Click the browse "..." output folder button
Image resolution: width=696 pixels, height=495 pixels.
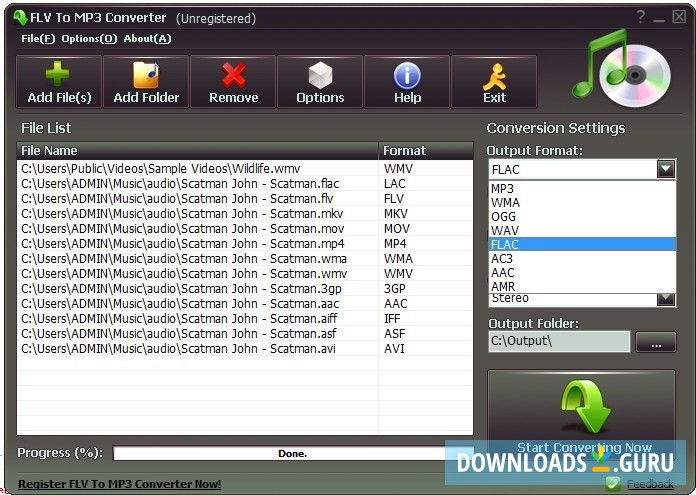click(656, 342)
